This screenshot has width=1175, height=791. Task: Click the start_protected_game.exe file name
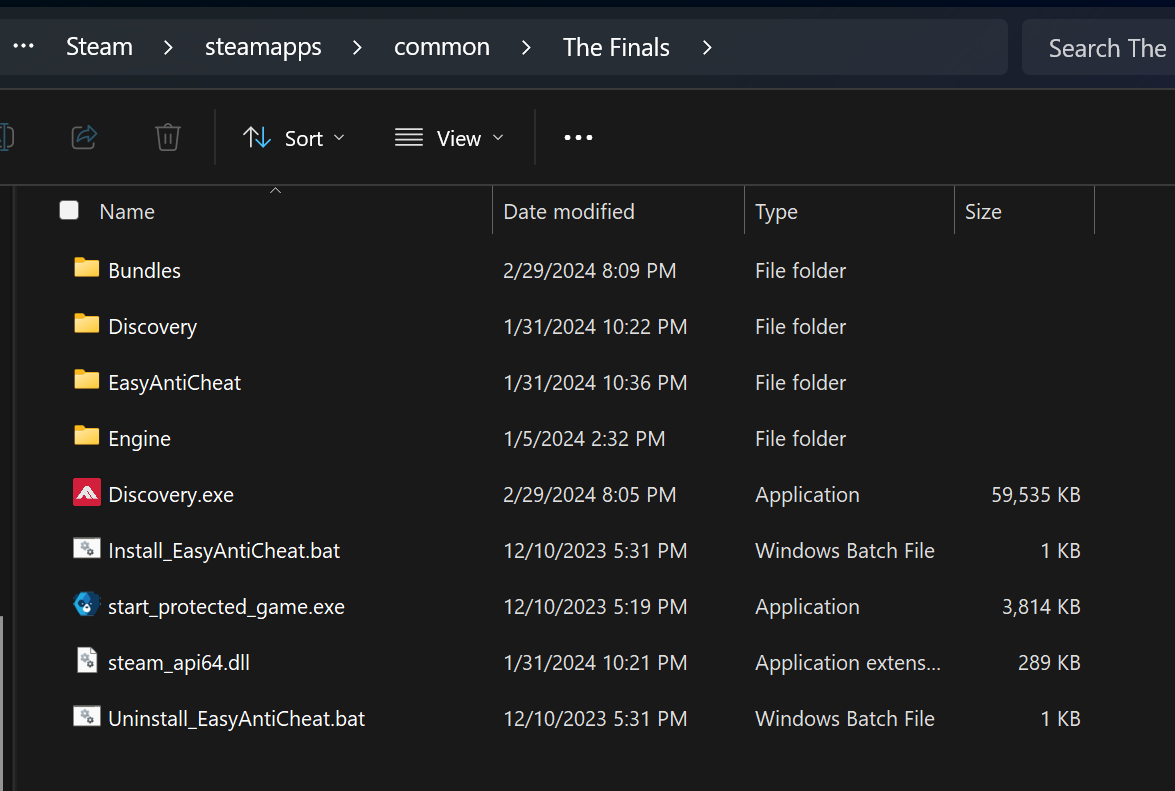click(226, 607)
